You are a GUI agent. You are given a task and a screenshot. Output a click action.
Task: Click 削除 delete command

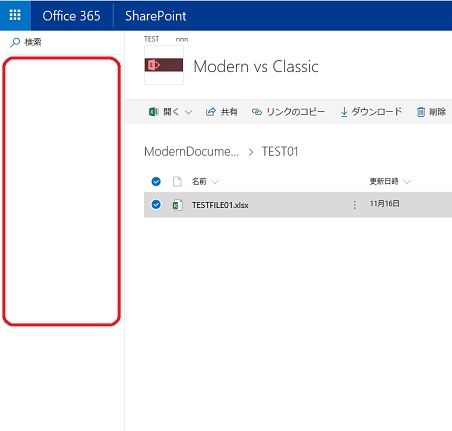tap(437, 112)
